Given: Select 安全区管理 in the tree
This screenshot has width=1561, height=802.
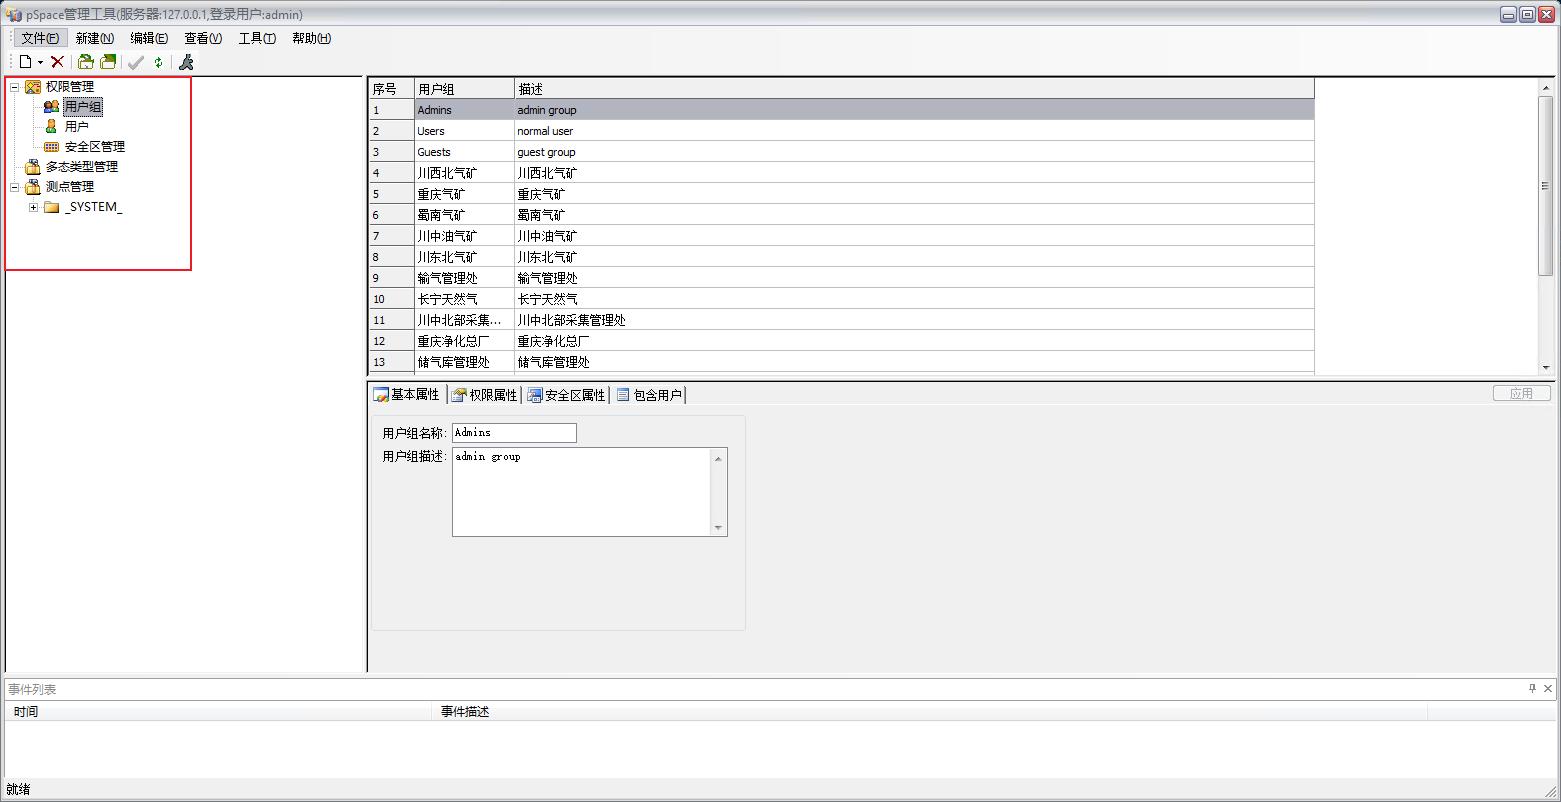Looking at the screenshot, I should click(x=94, y=147).
